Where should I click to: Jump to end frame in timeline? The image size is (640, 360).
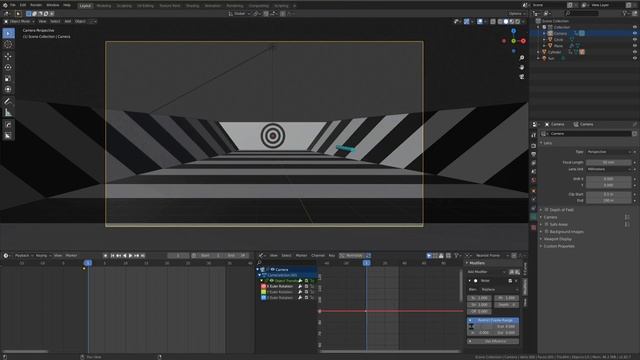(143, 256)
